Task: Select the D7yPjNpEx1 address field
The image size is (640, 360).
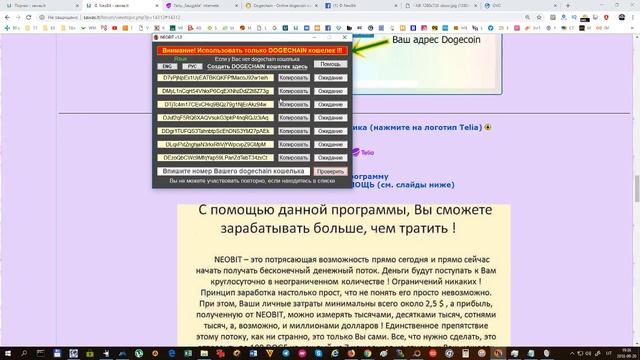Action: tap(216, 78)
